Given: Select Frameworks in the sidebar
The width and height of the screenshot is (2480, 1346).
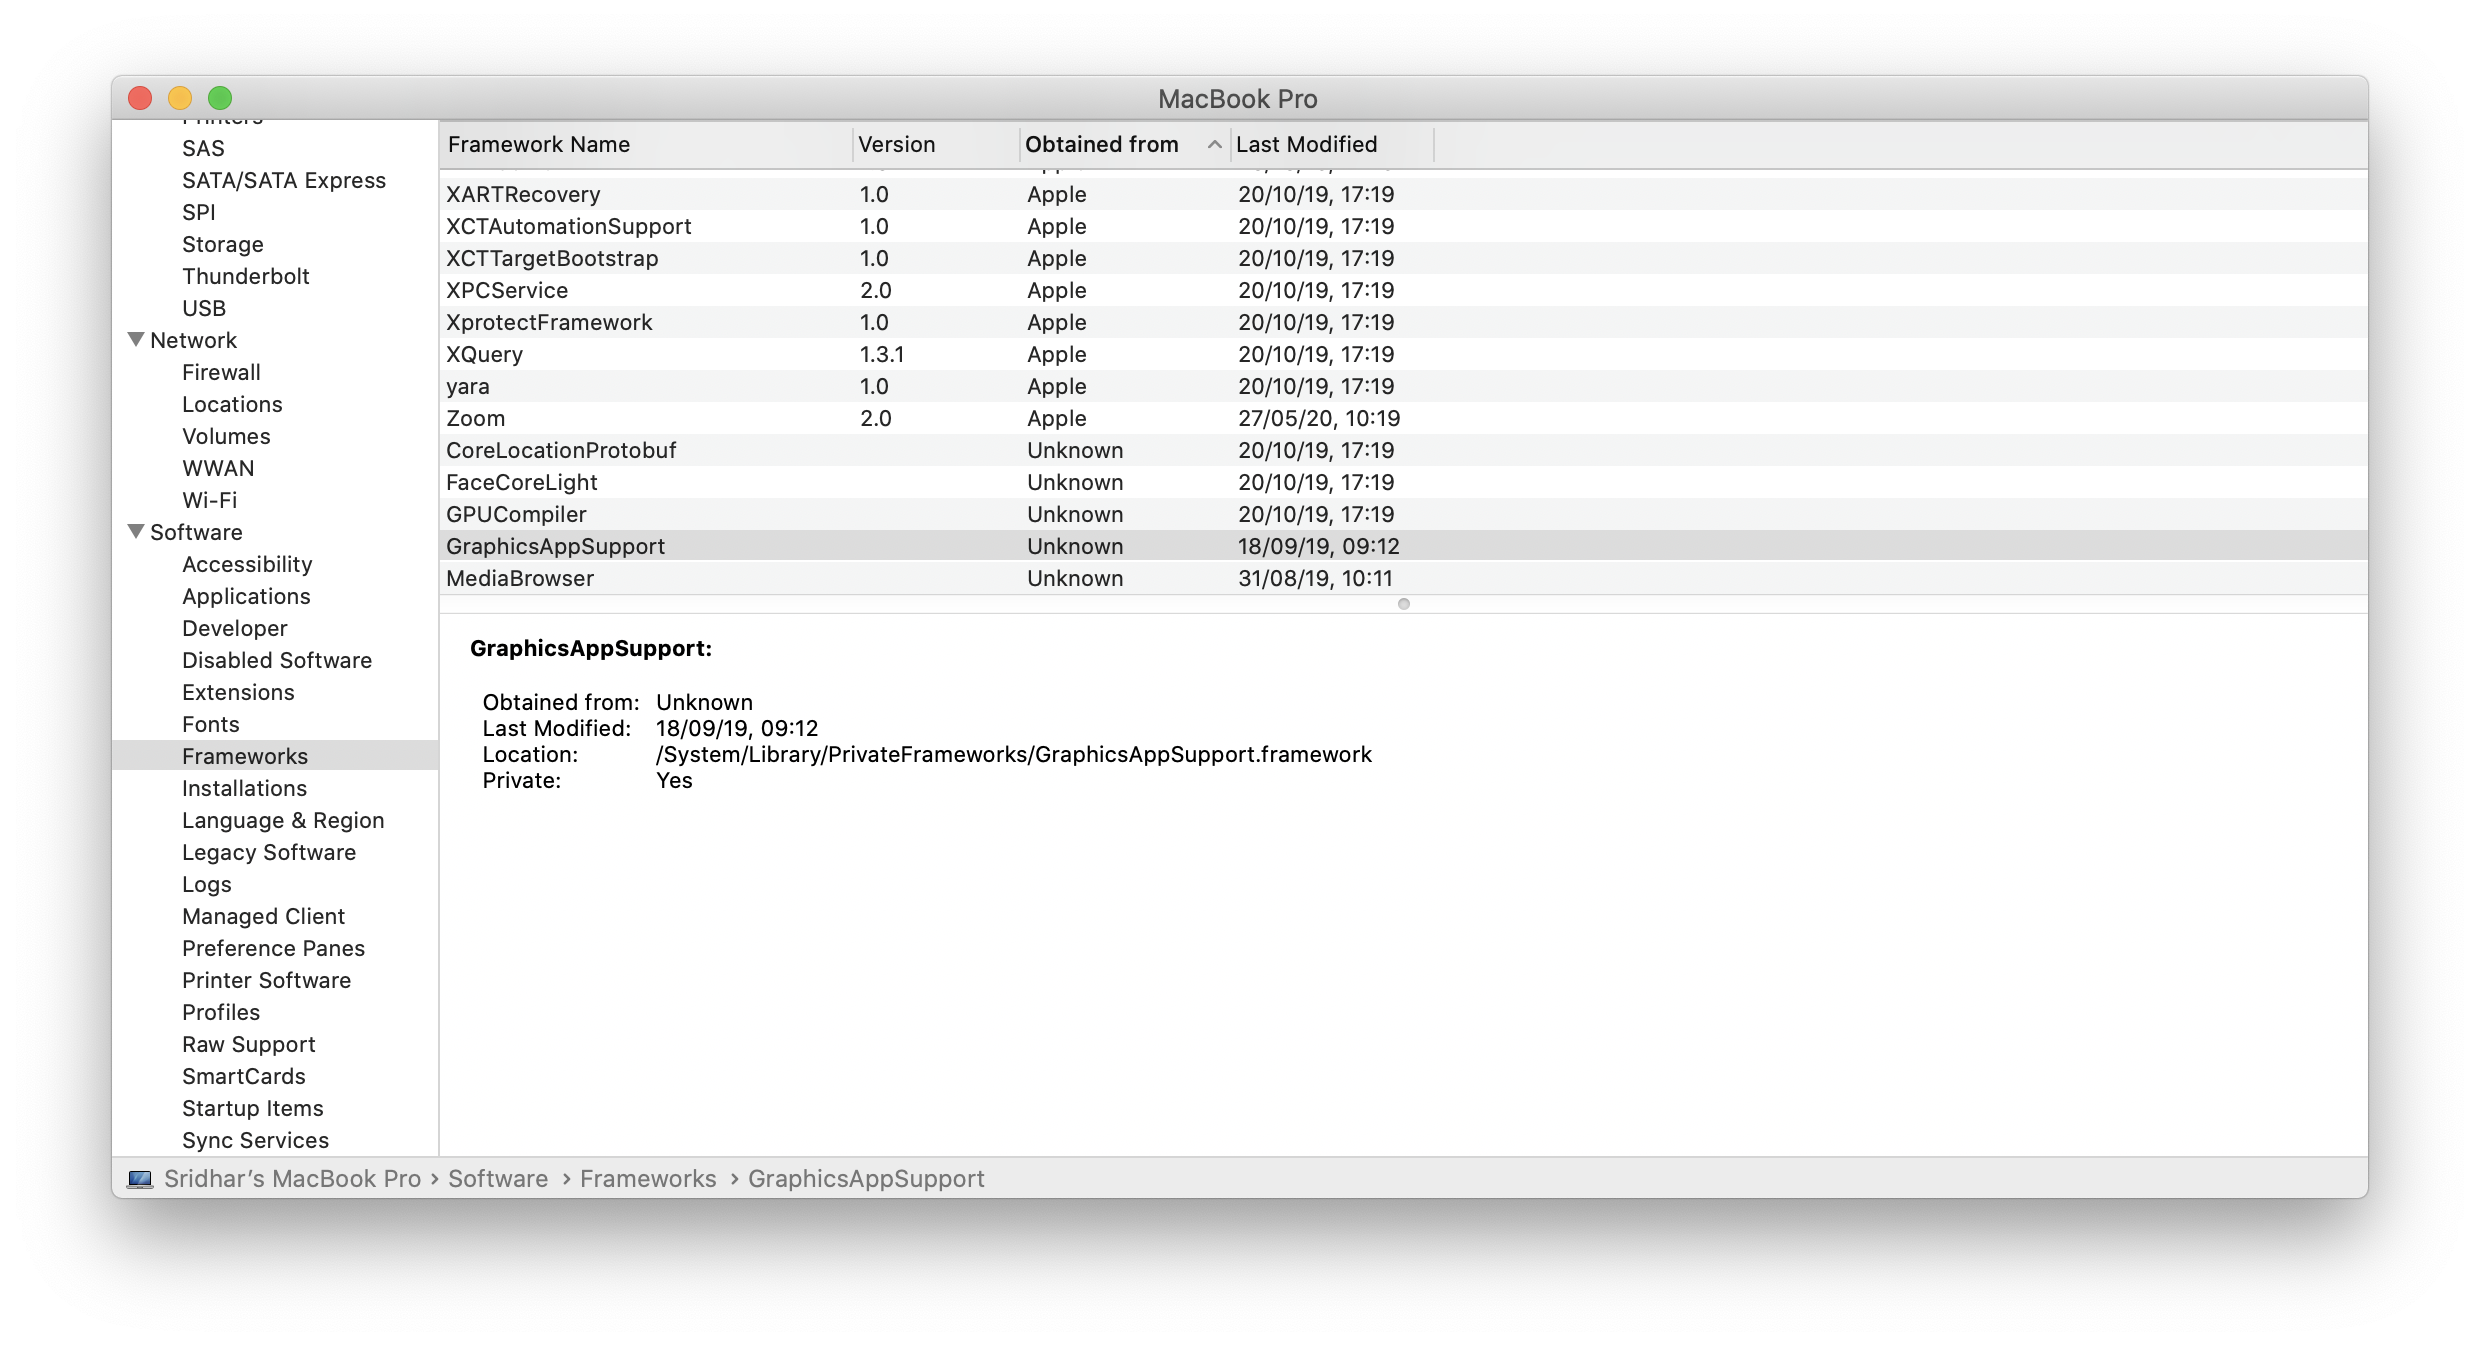Looking at the screenshot, I should pos(245,756).
